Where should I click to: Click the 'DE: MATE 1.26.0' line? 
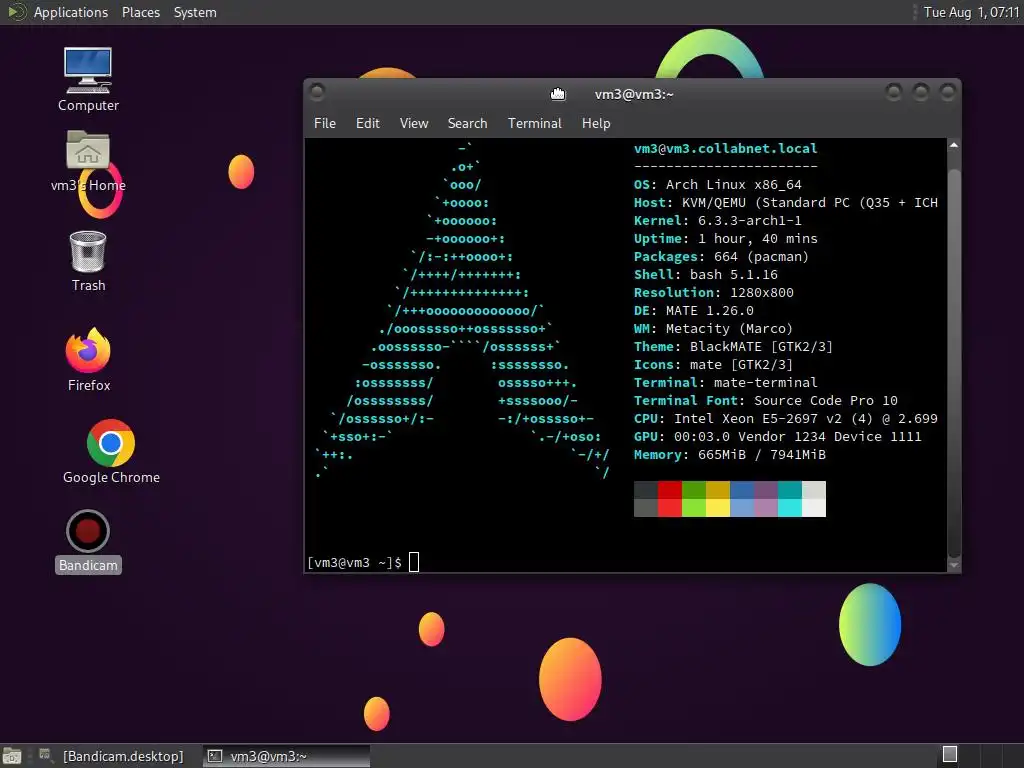(694, 311)
